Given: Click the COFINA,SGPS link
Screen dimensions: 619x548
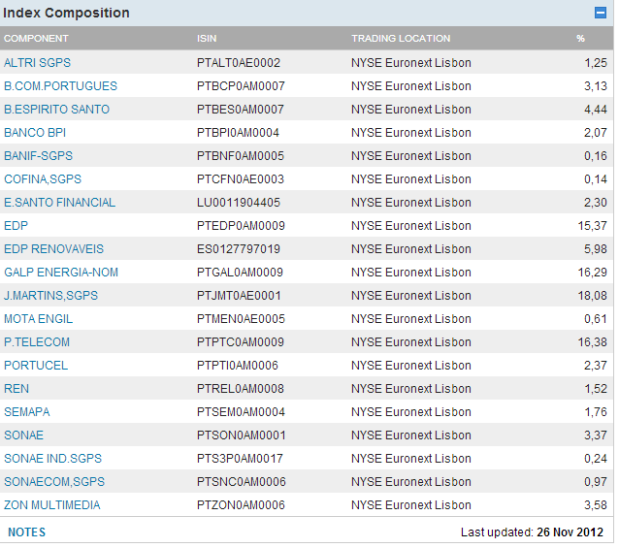Looking at the screenshot, I should click(42, 179).
